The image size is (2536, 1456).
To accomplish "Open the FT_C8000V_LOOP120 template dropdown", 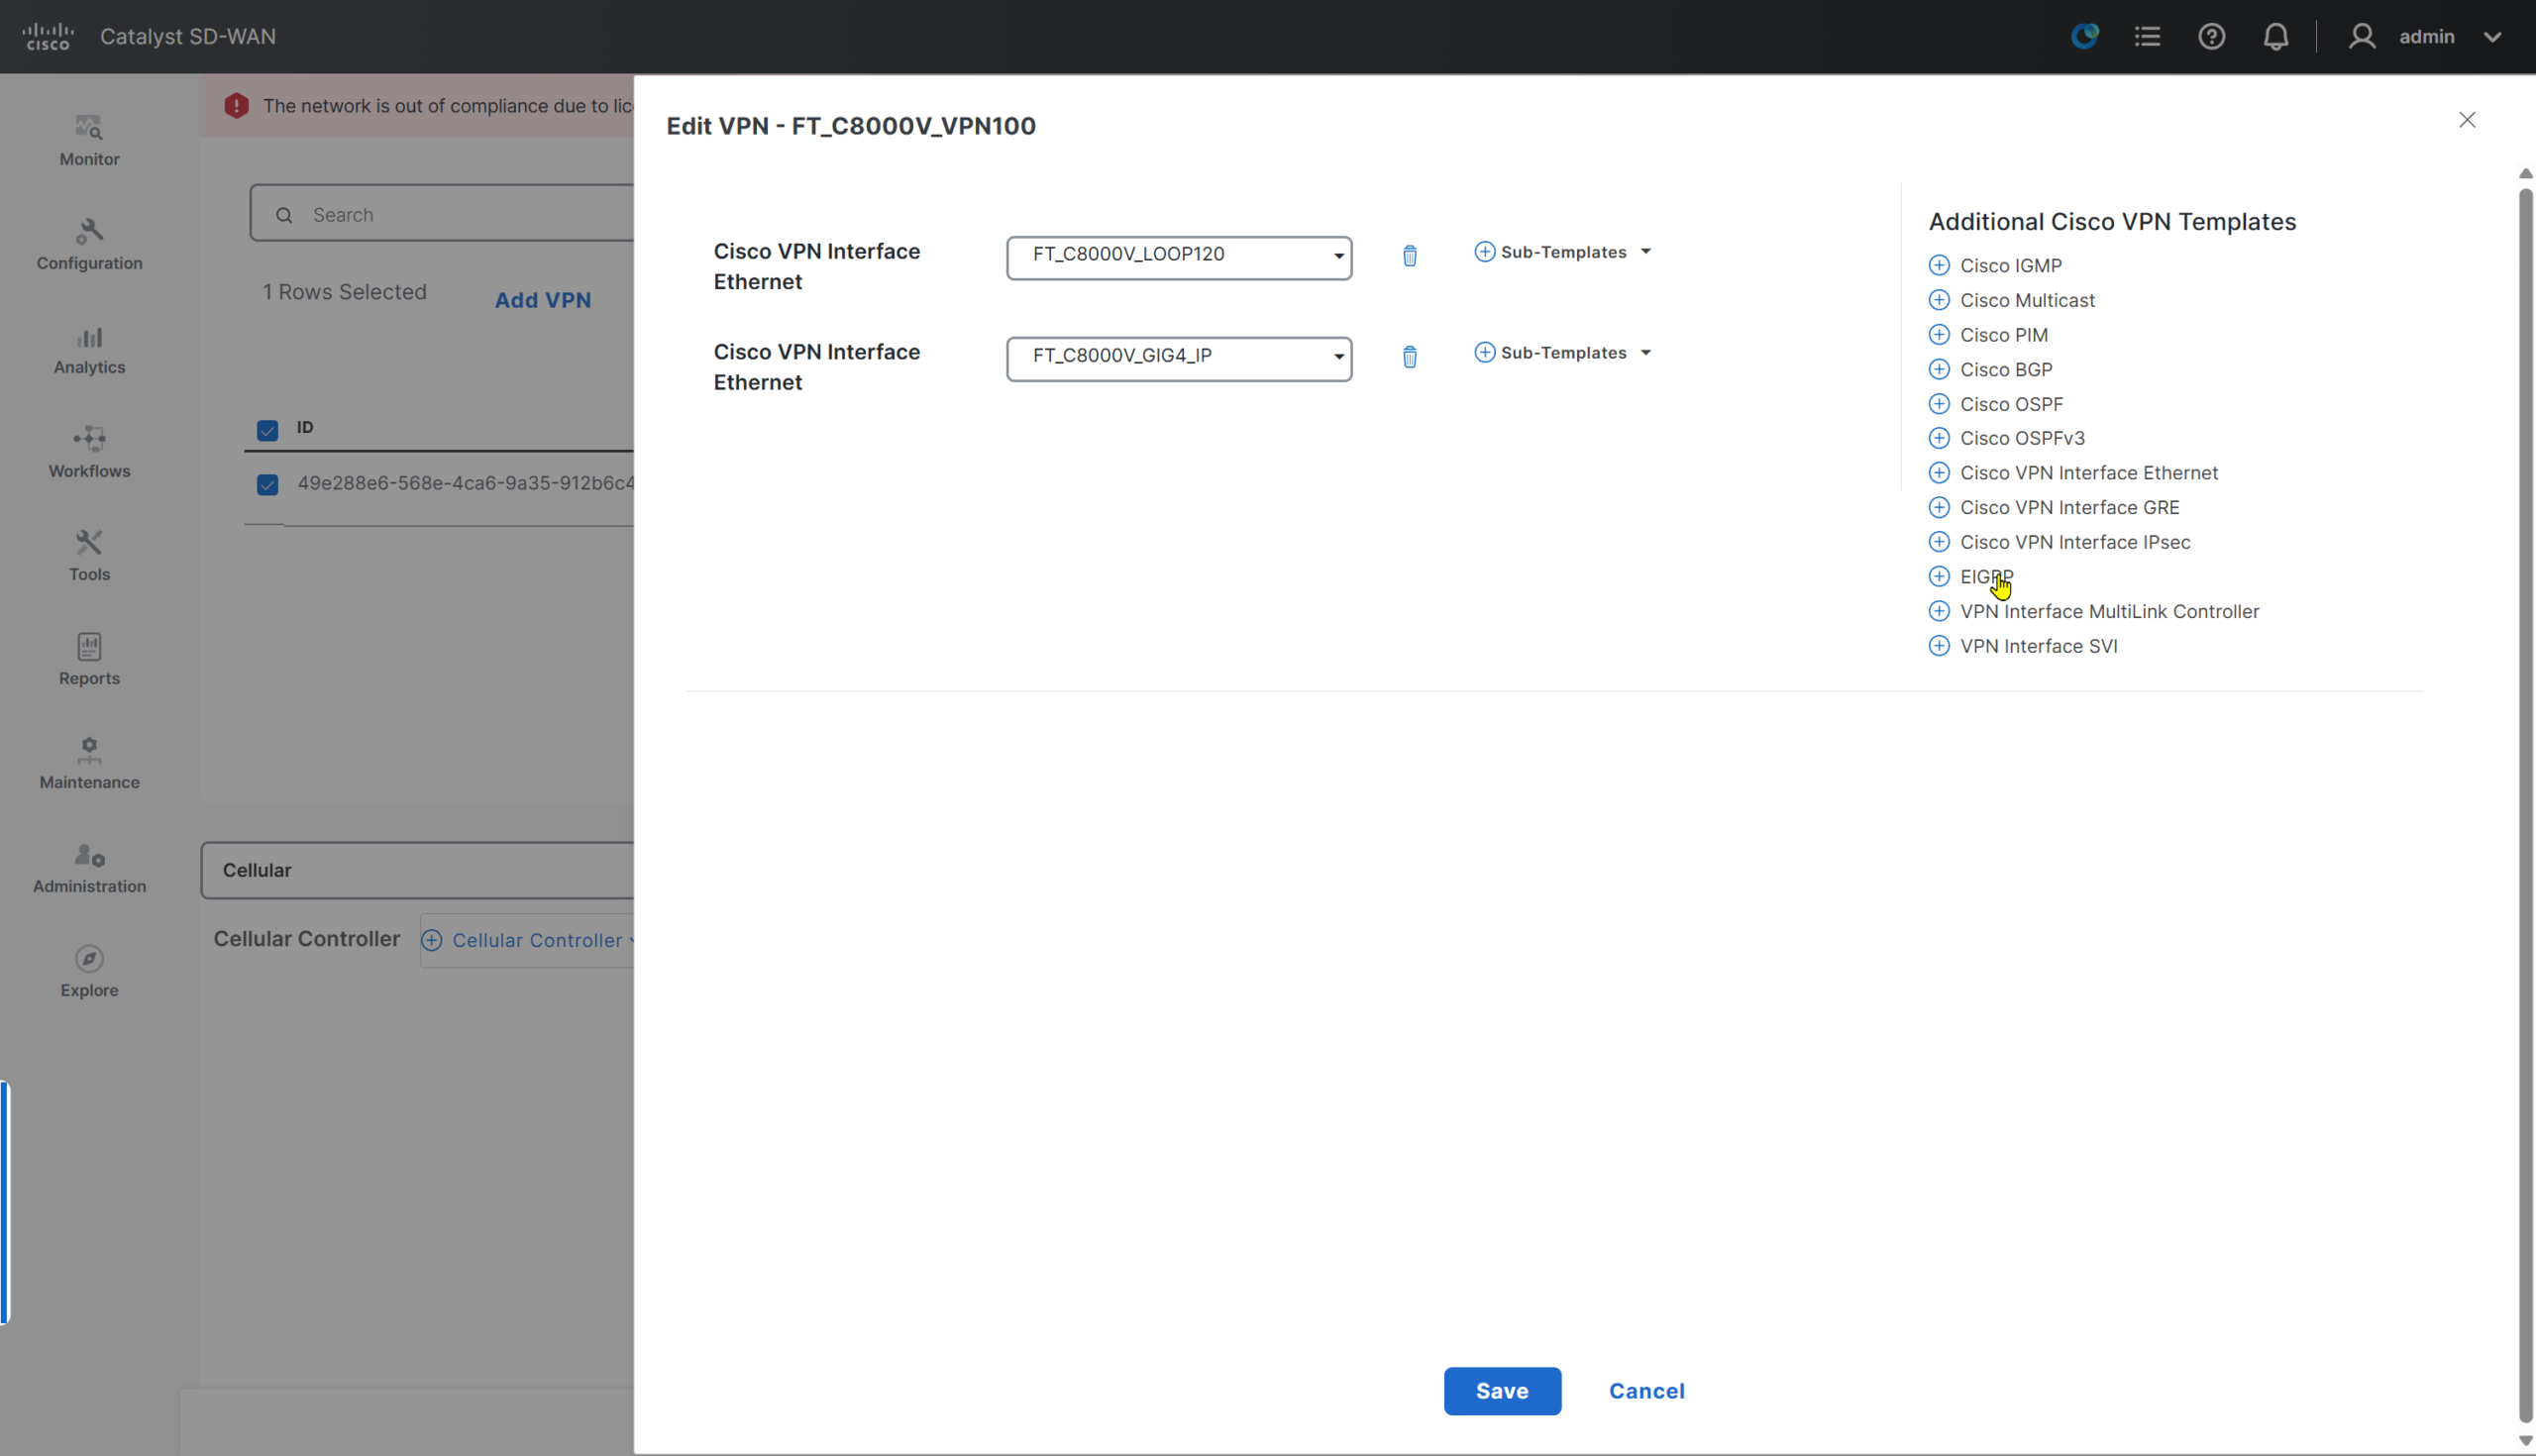I will [x=1179, y=258].
